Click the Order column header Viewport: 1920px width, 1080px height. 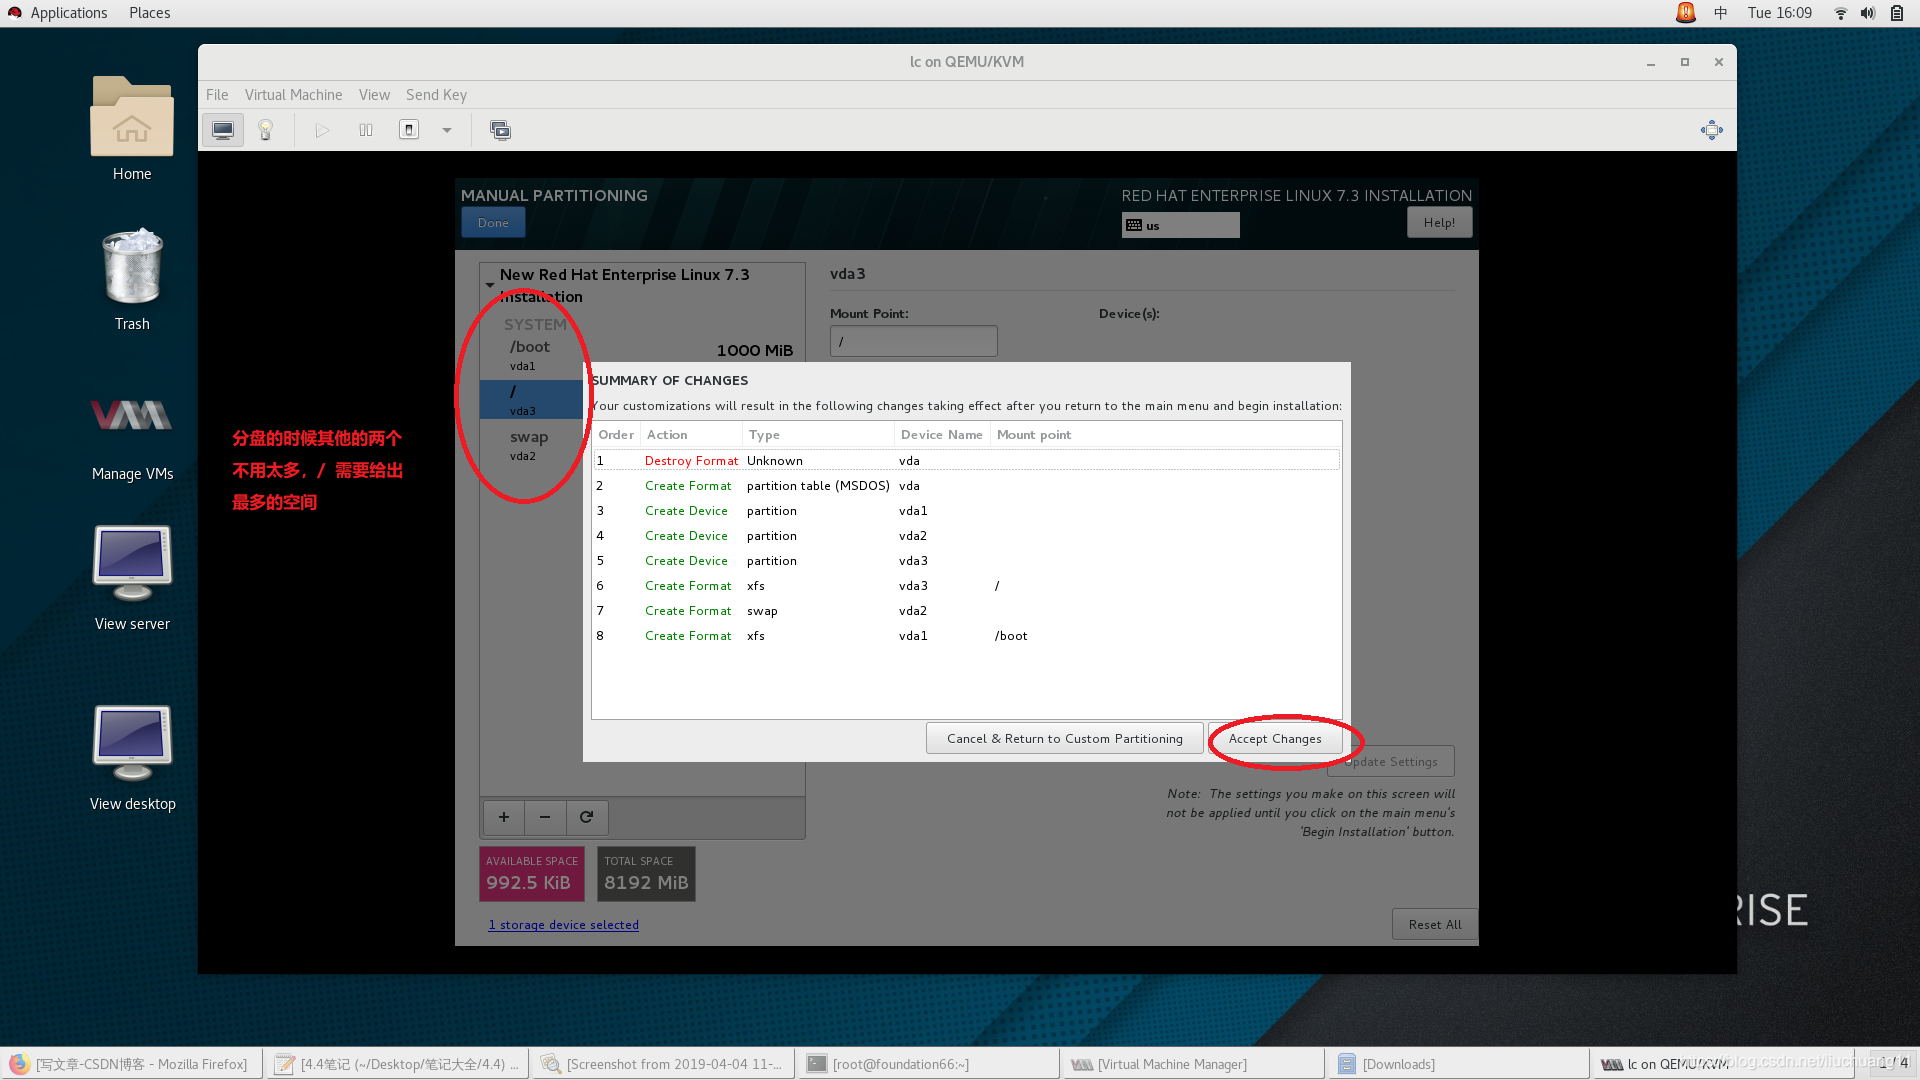pos(616,435)
